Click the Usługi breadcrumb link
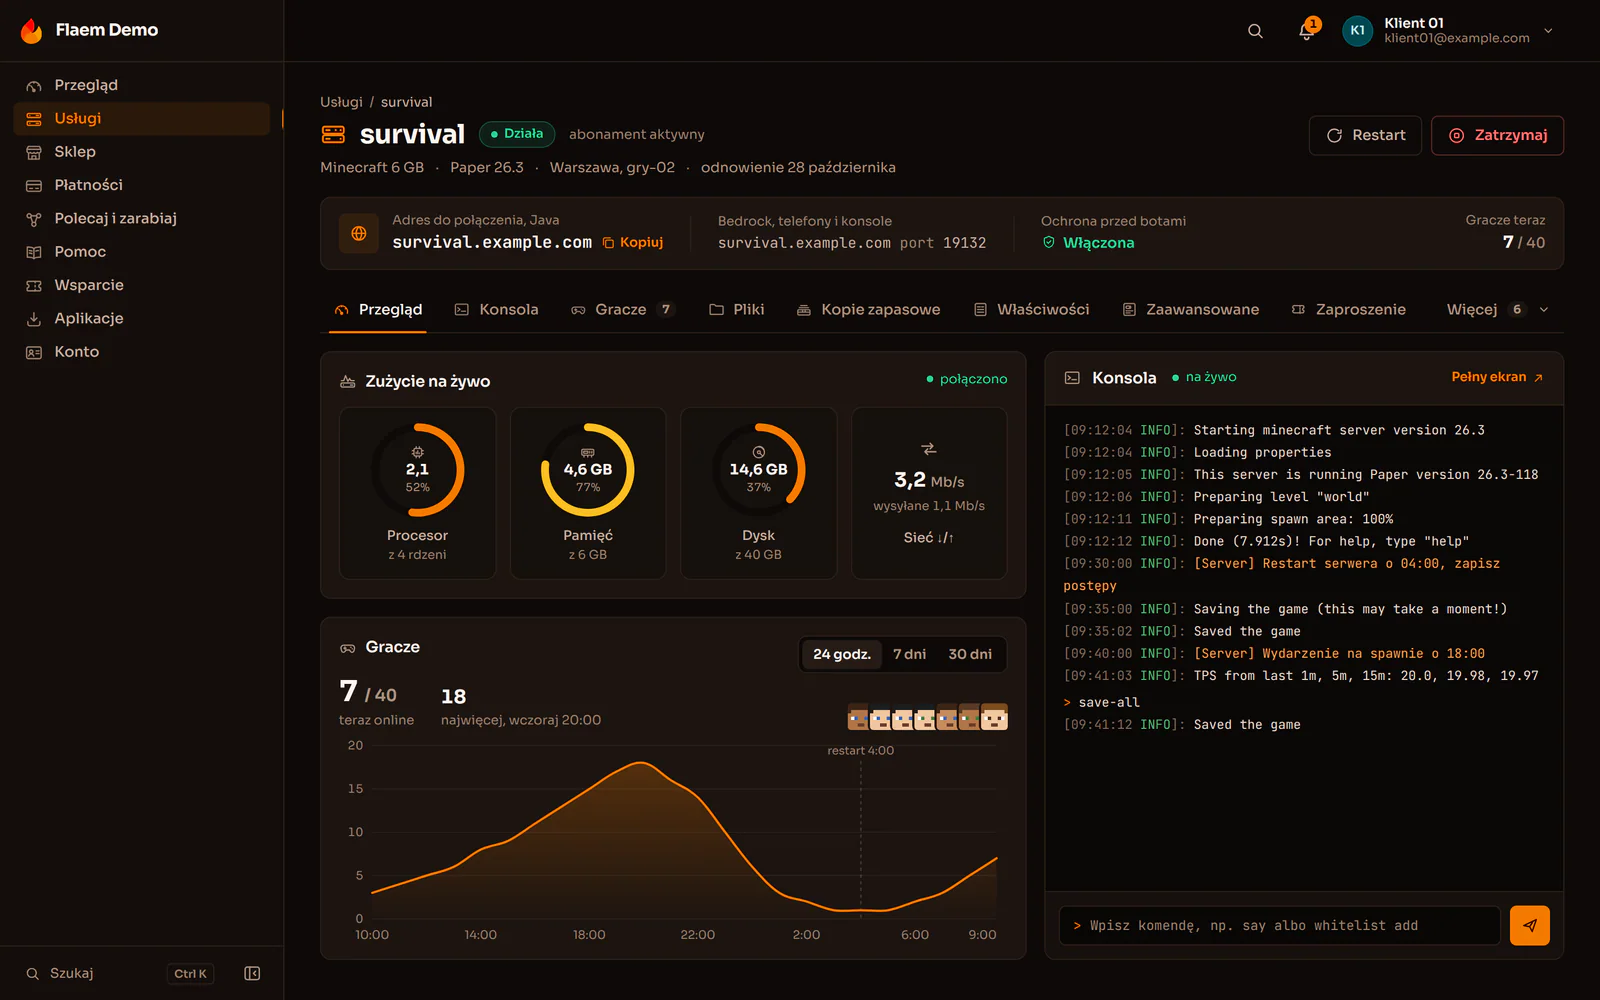Image resolution: width=1600 pixels, height=1000 pixels. tap(341, 102)
